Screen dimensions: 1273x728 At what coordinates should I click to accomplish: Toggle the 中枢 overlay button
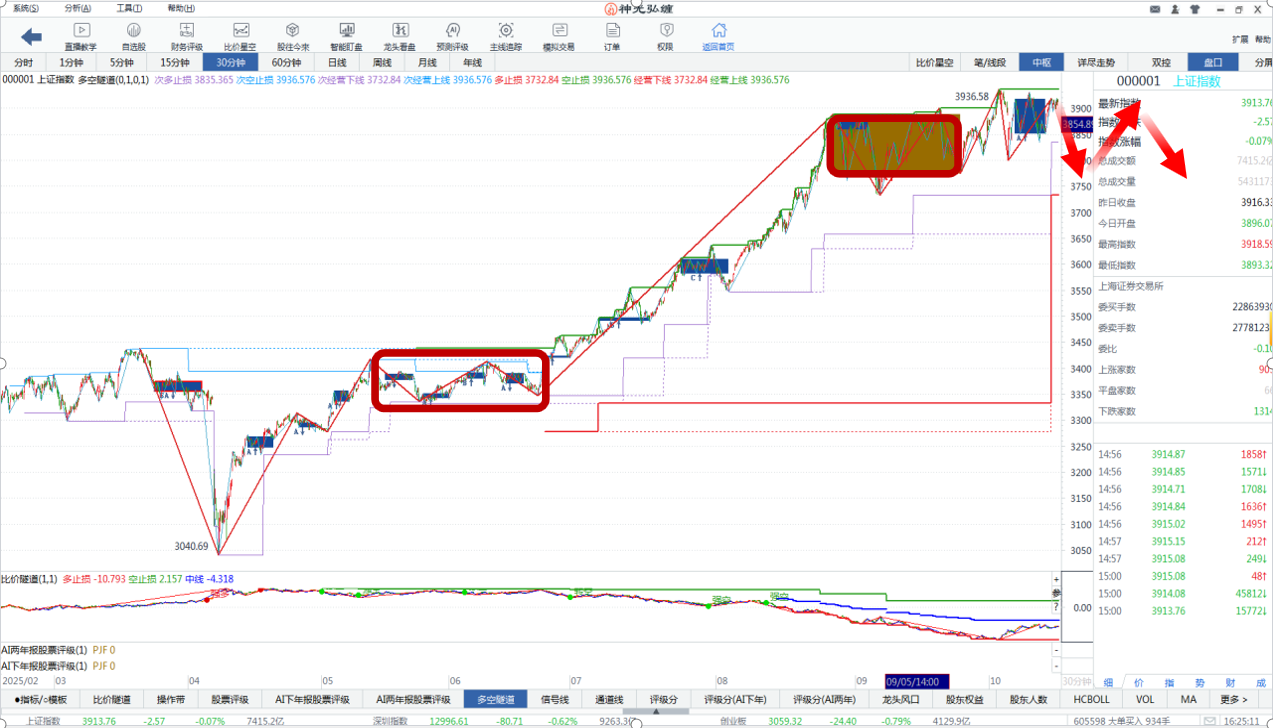point(1041,62)
